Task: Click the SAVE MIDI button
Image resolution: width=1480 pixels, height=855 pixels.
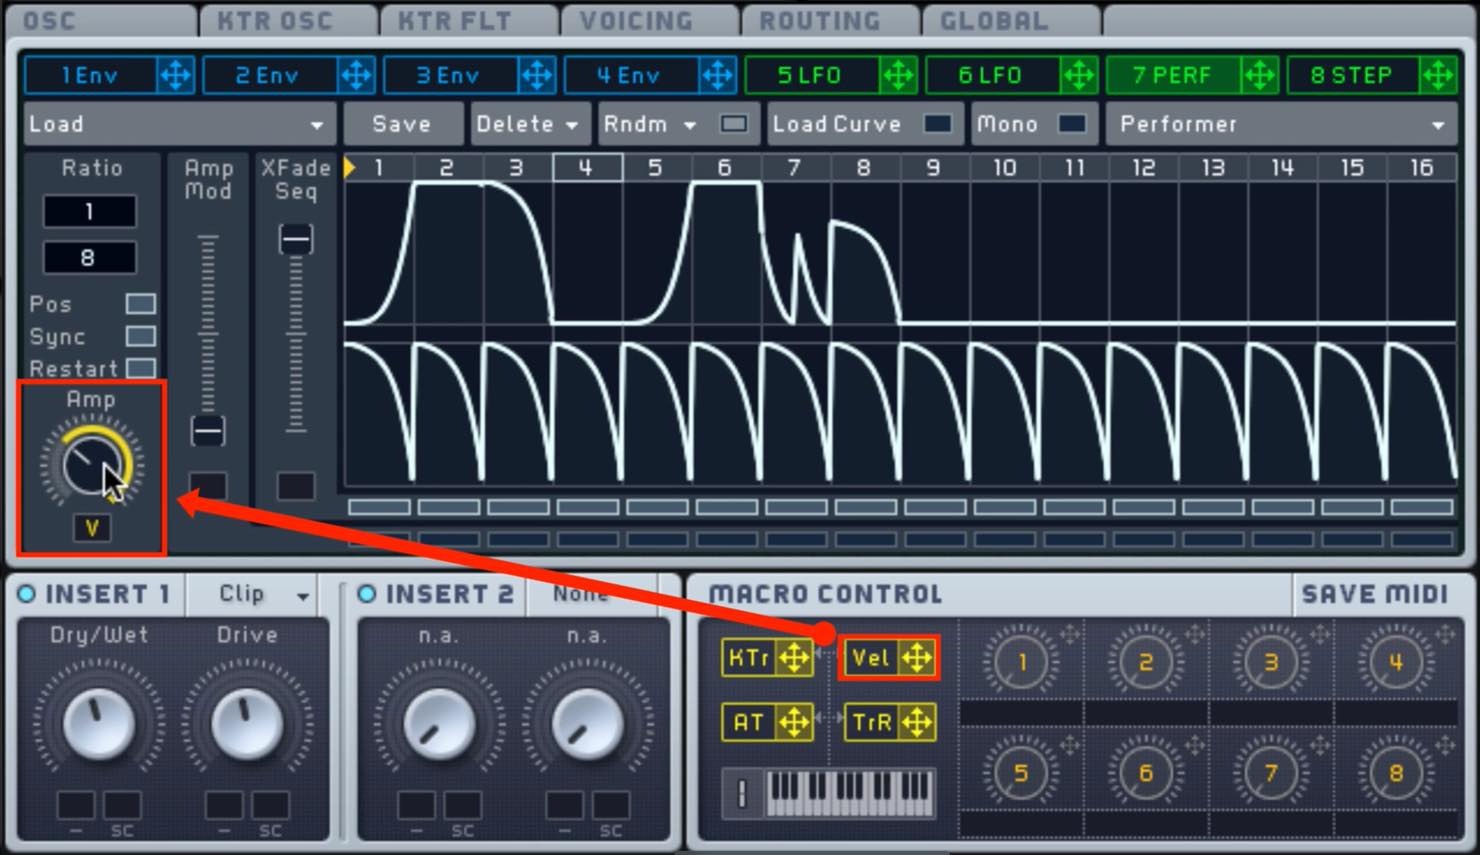Action: [1375, 594]
